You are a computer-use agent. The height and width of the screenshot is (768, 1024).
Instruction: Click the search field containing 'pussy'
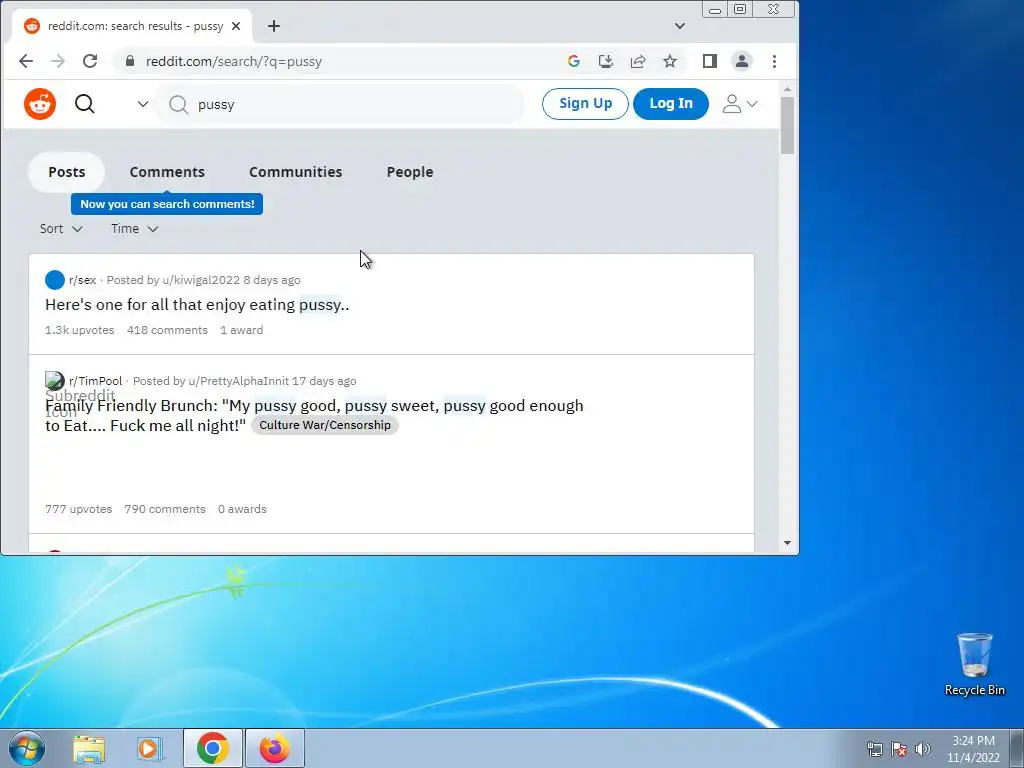pos(339,104)
